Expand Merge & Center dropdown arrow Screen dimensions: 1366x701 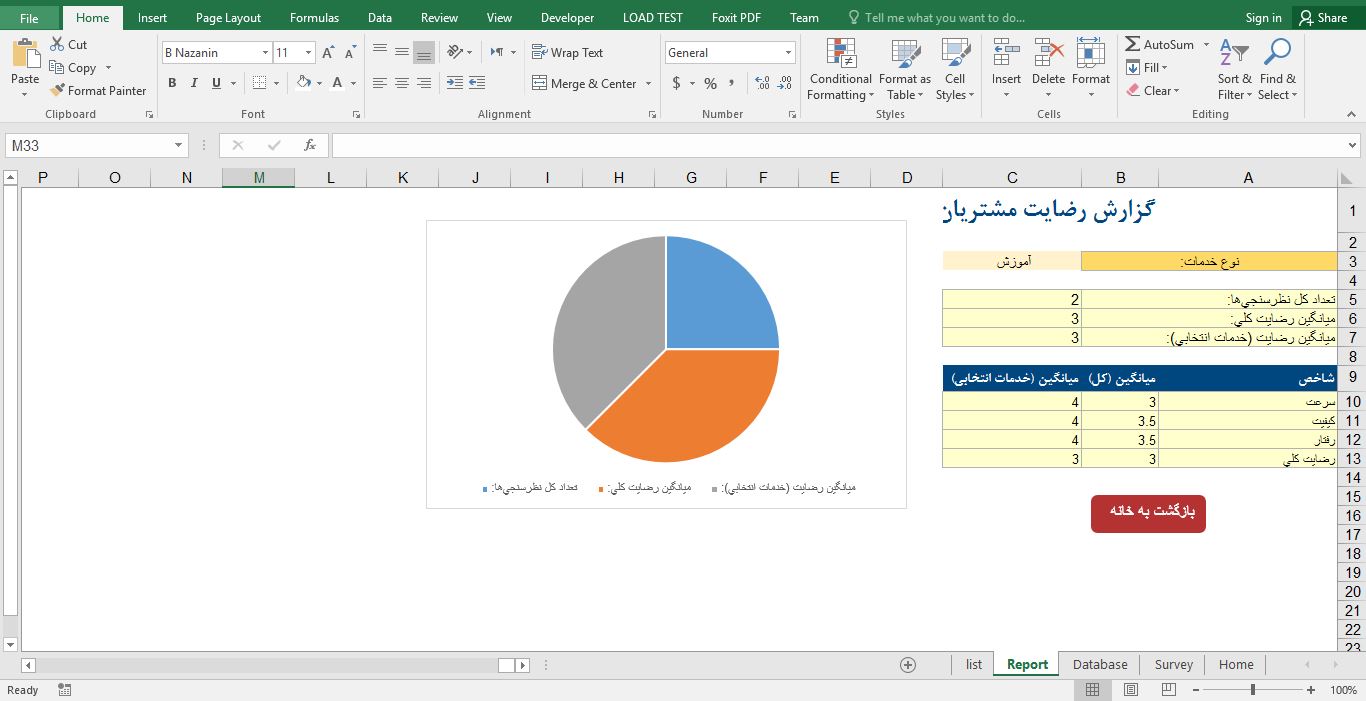[648, 84]
